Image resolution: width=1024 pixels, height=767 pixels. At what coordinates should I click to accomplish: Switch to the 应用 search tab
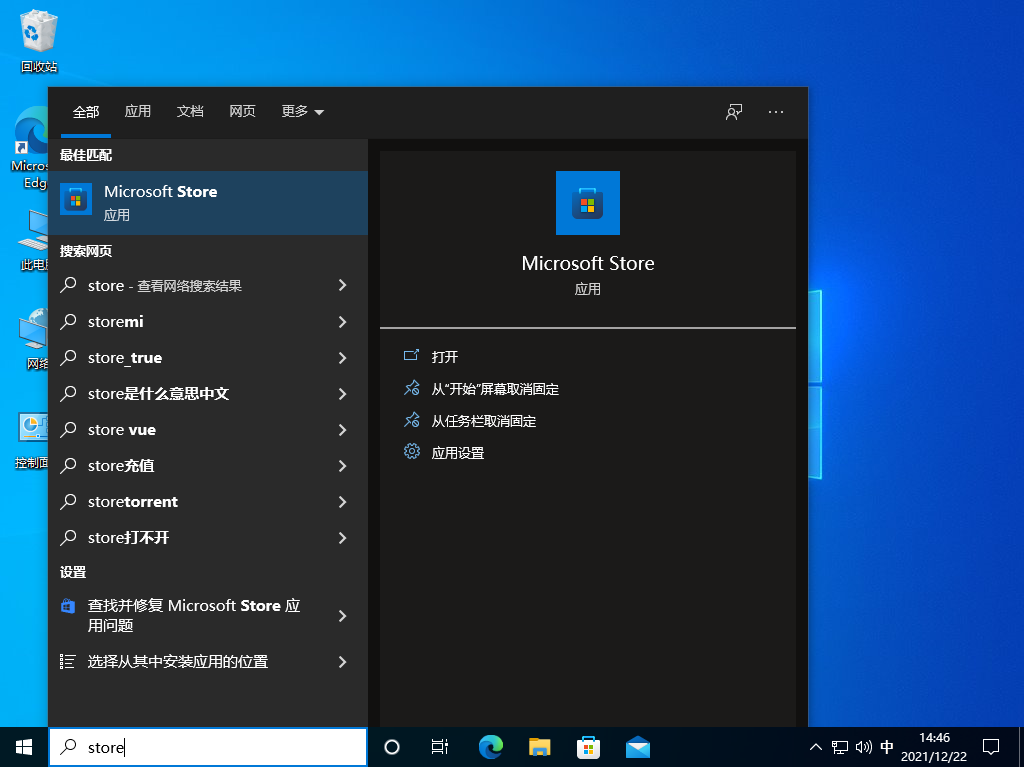(x=138, y=112)
